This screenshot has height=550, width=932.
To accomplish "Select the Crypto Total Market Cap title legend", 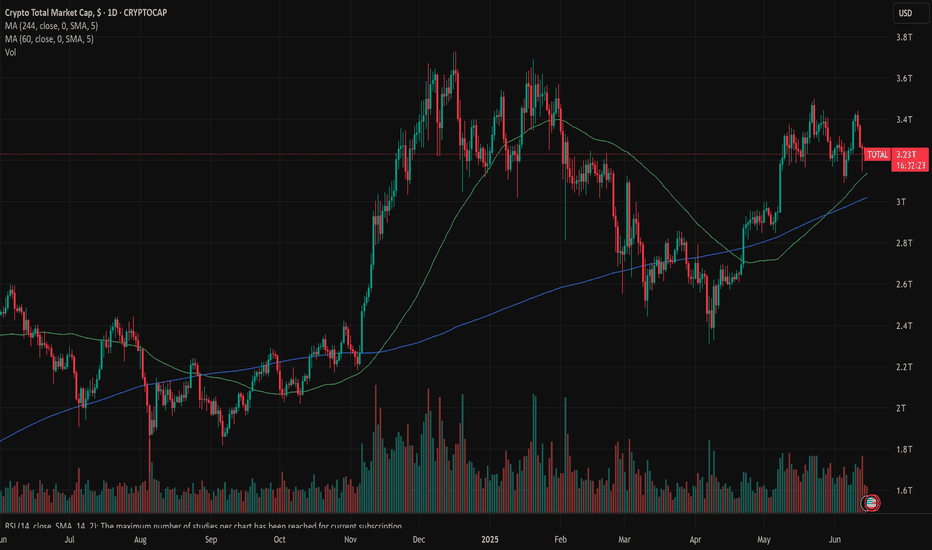I will coord(86,12).
